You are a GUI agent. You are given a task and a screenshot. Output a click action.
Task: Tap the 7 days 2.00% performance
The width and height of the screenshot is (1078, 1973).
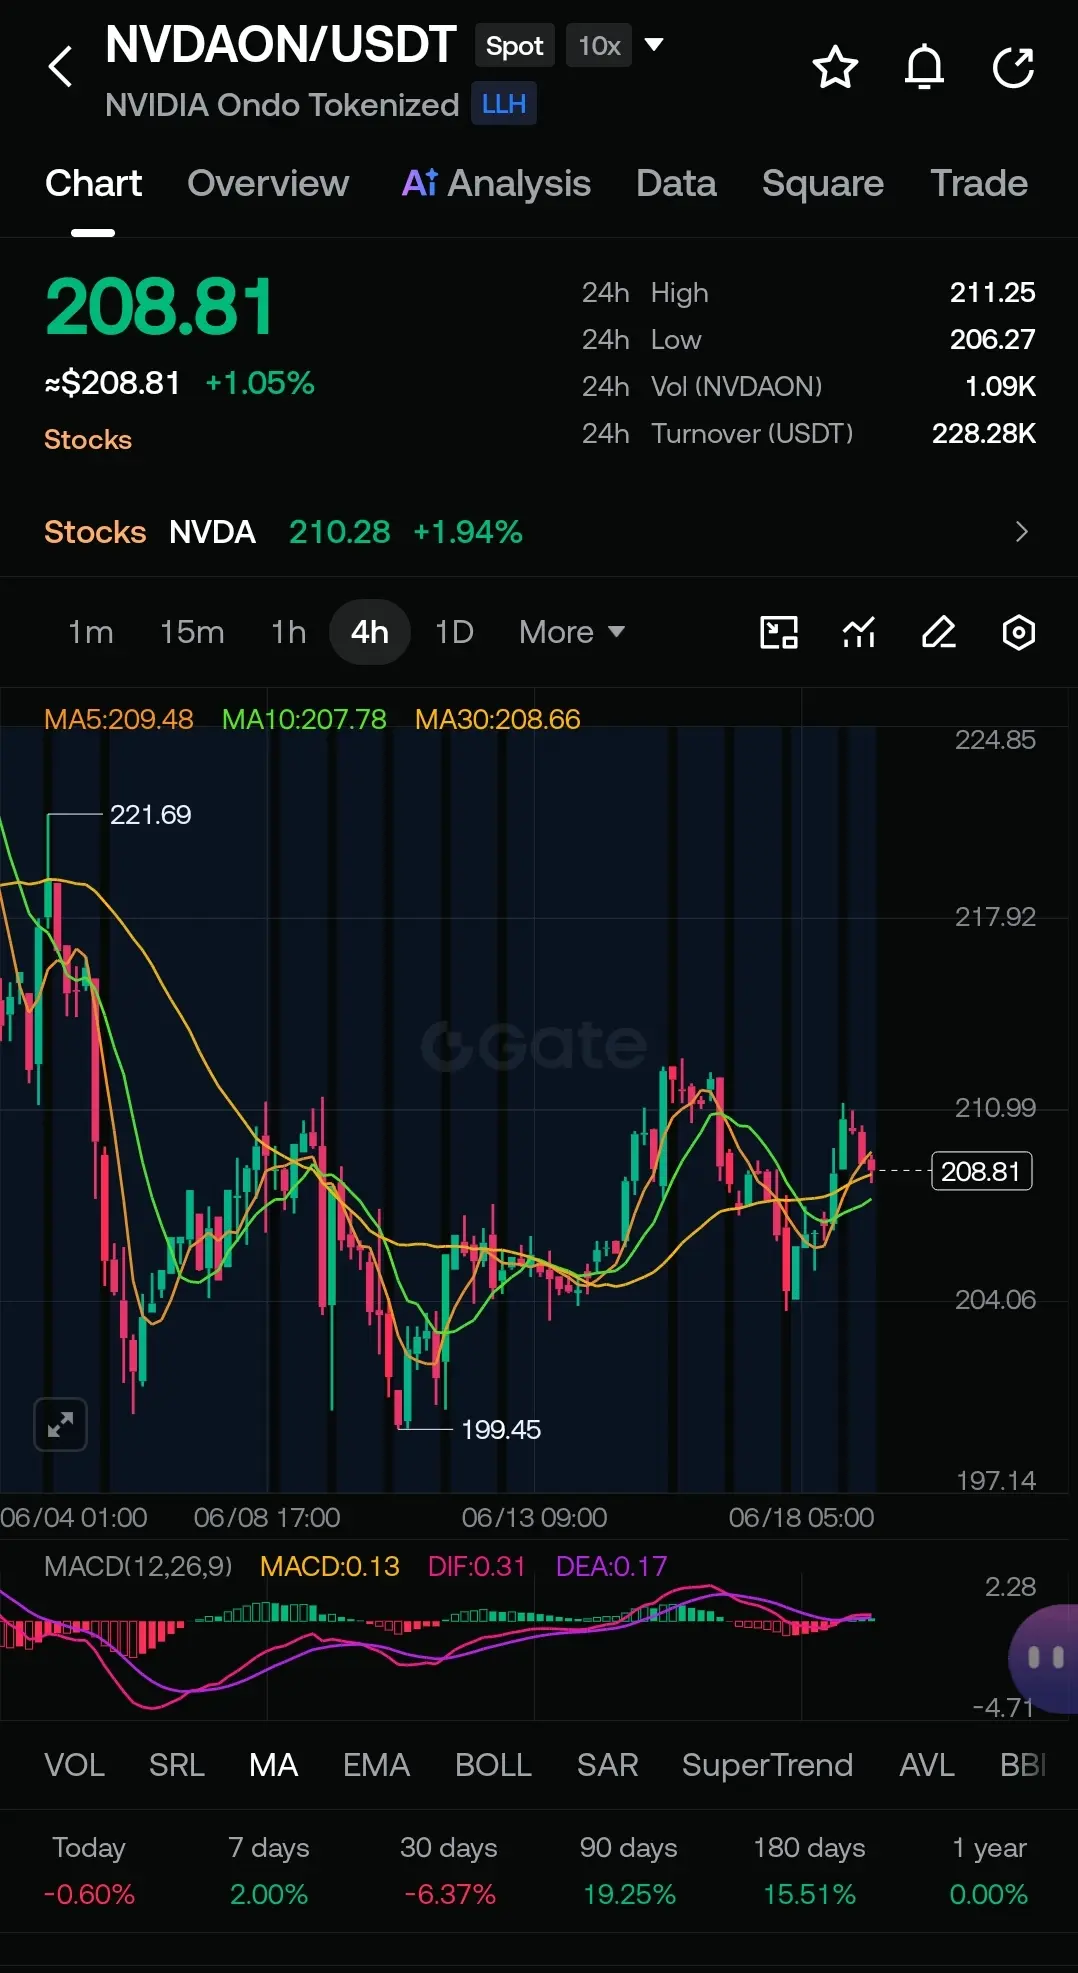269,1871
